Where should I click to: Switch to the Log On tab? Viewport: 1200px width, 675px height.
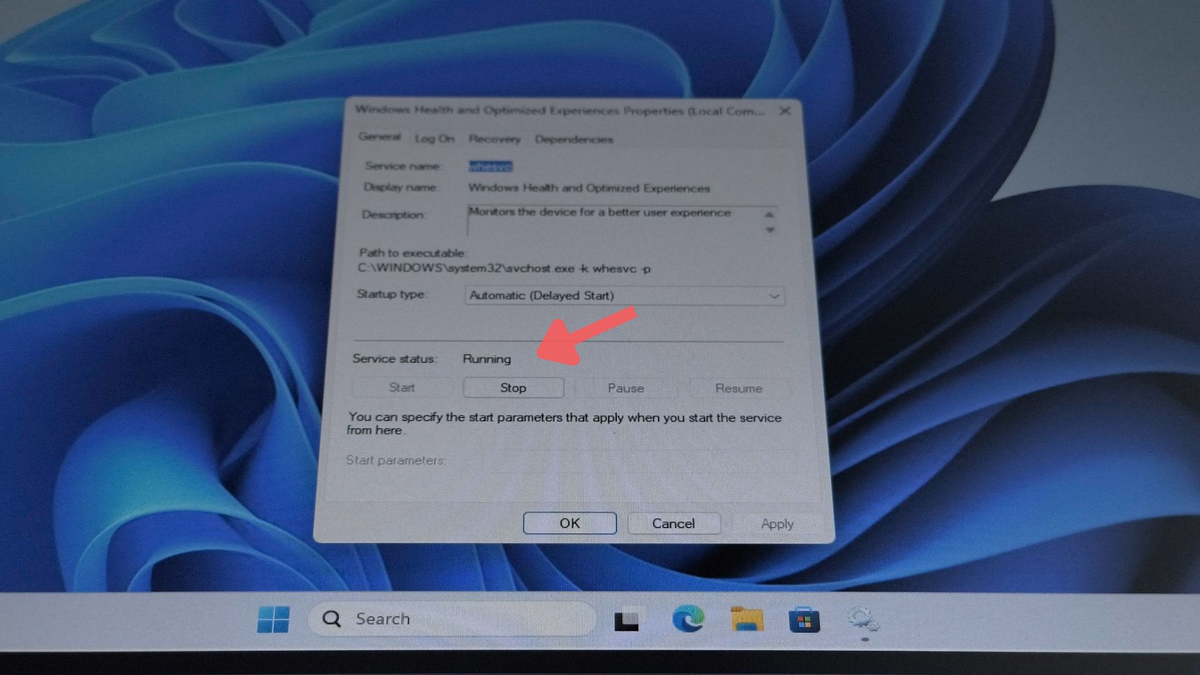point(434,139)
